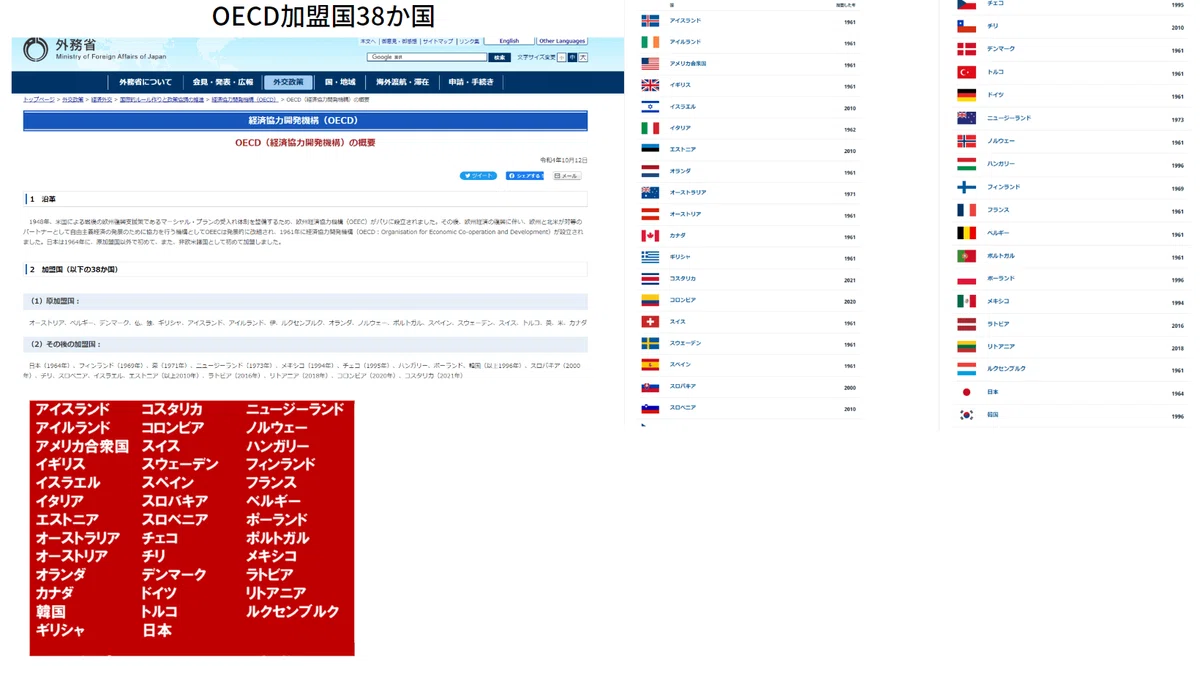Open the コスタリカ country link
Screen dimensions: 1200x676
pyautogui.click(x=683, y=279)
